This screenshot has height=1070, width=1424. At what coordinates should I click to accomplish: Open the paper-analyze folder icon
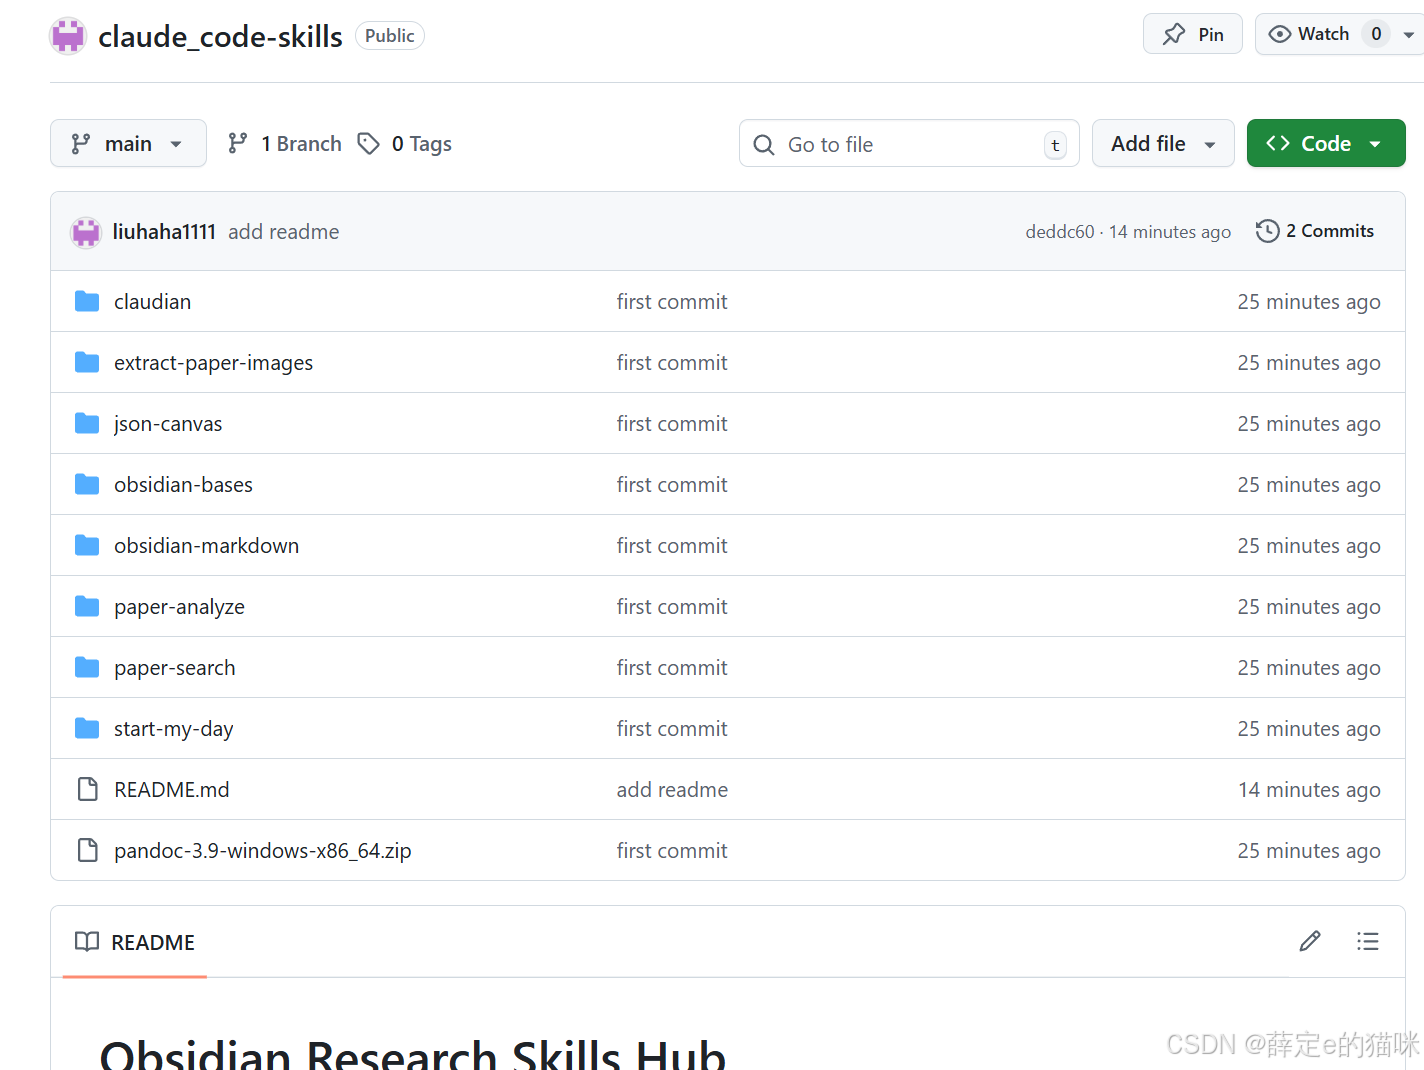coord(87,606)
